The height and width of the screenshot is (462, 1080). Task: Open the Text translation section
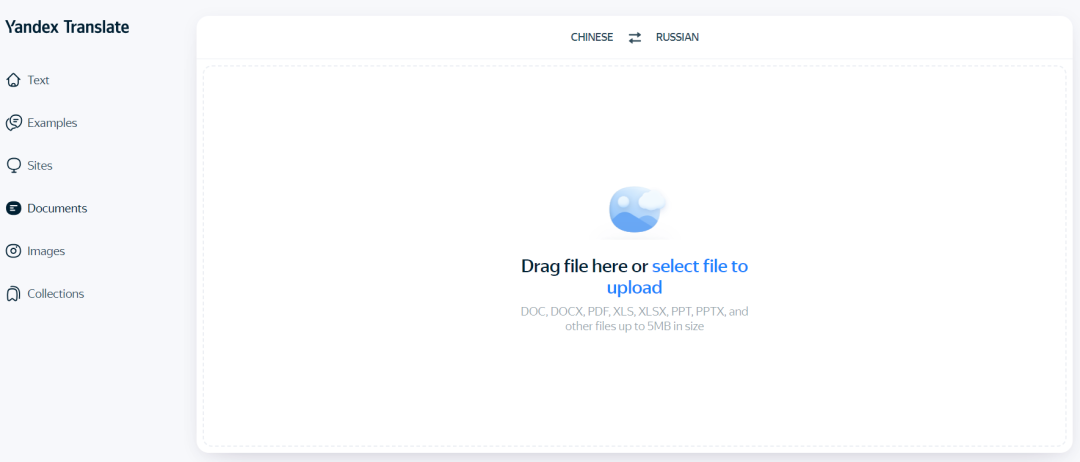[x=39, y=81]
